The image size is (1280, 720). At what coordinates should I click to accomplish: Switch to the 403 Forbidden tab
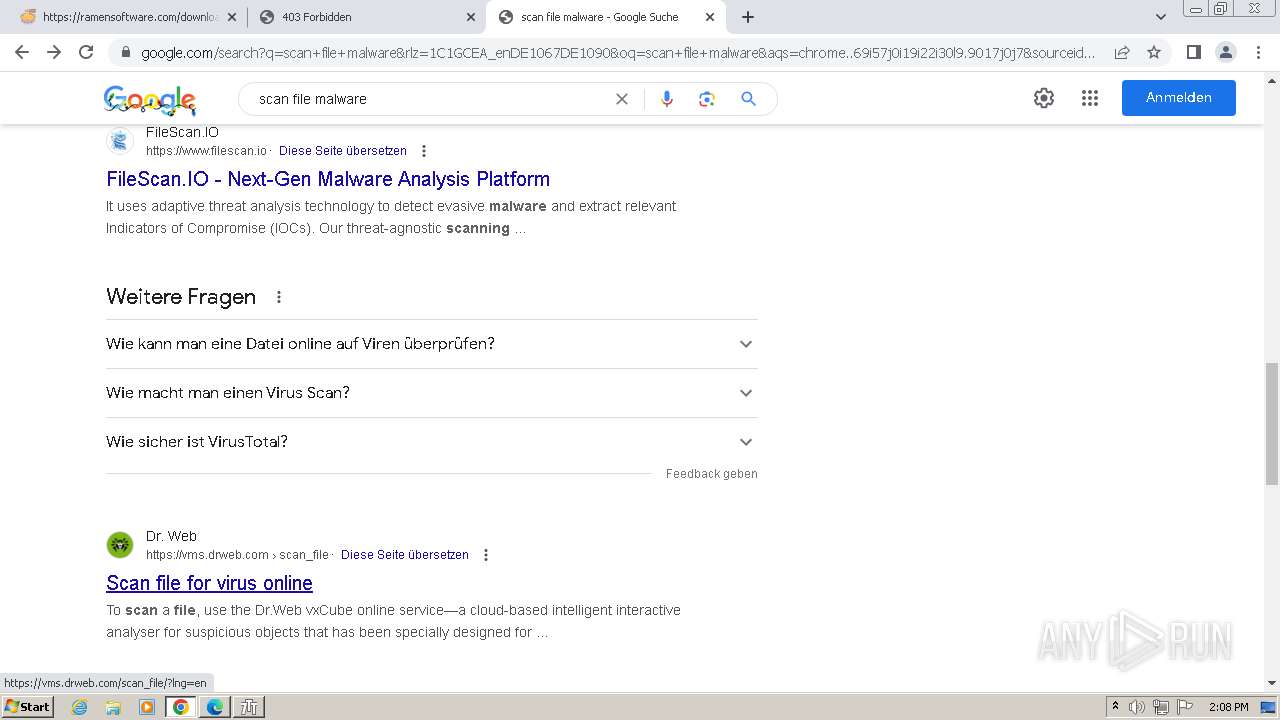[367, 17]
